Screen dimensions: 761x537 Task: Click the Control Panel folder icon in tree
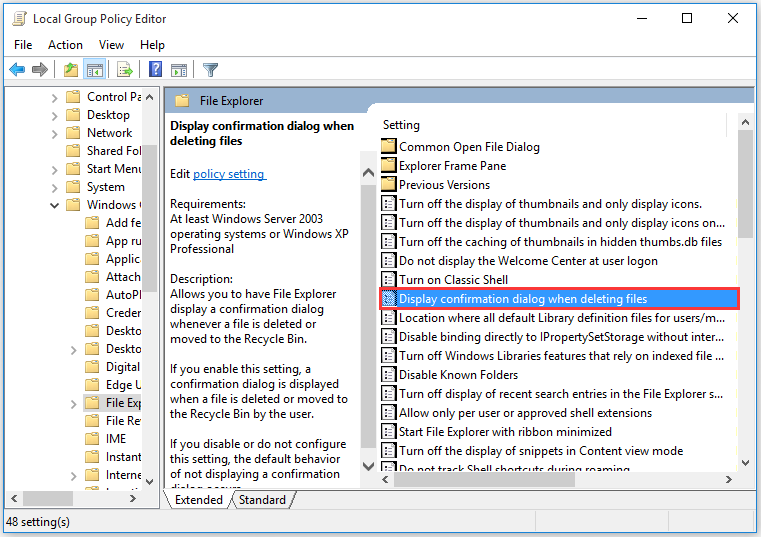(x=73, y=97)
